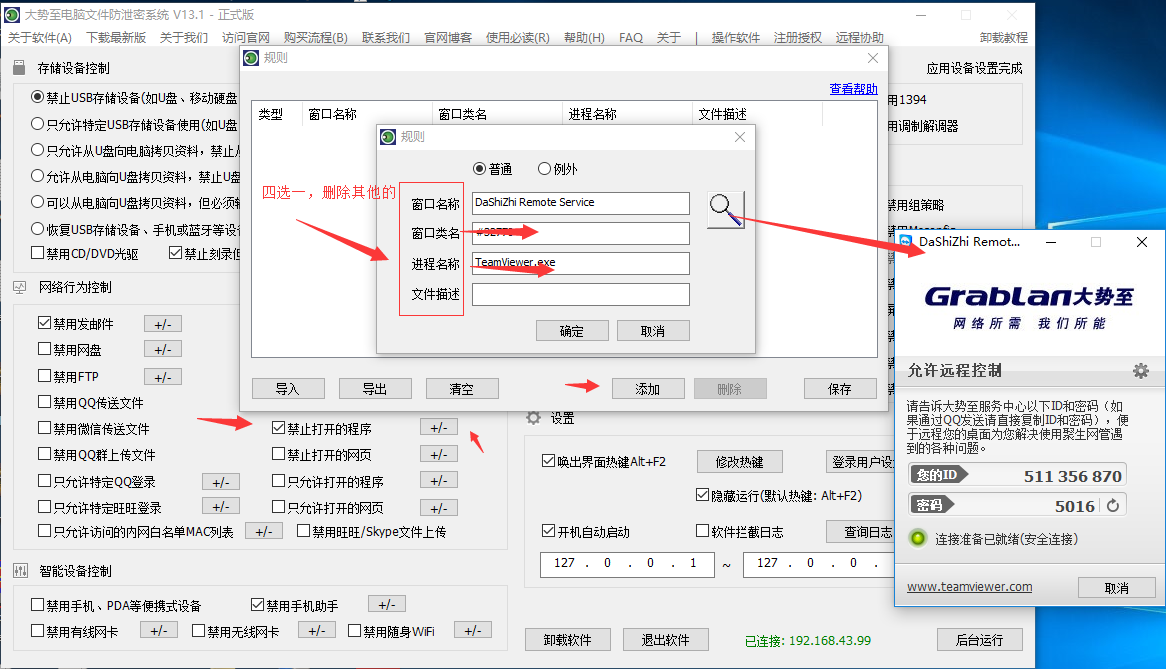Select 禁止USB存储设备 radio option
This screenshot has width=1166, height=669.
click(37, 97)
